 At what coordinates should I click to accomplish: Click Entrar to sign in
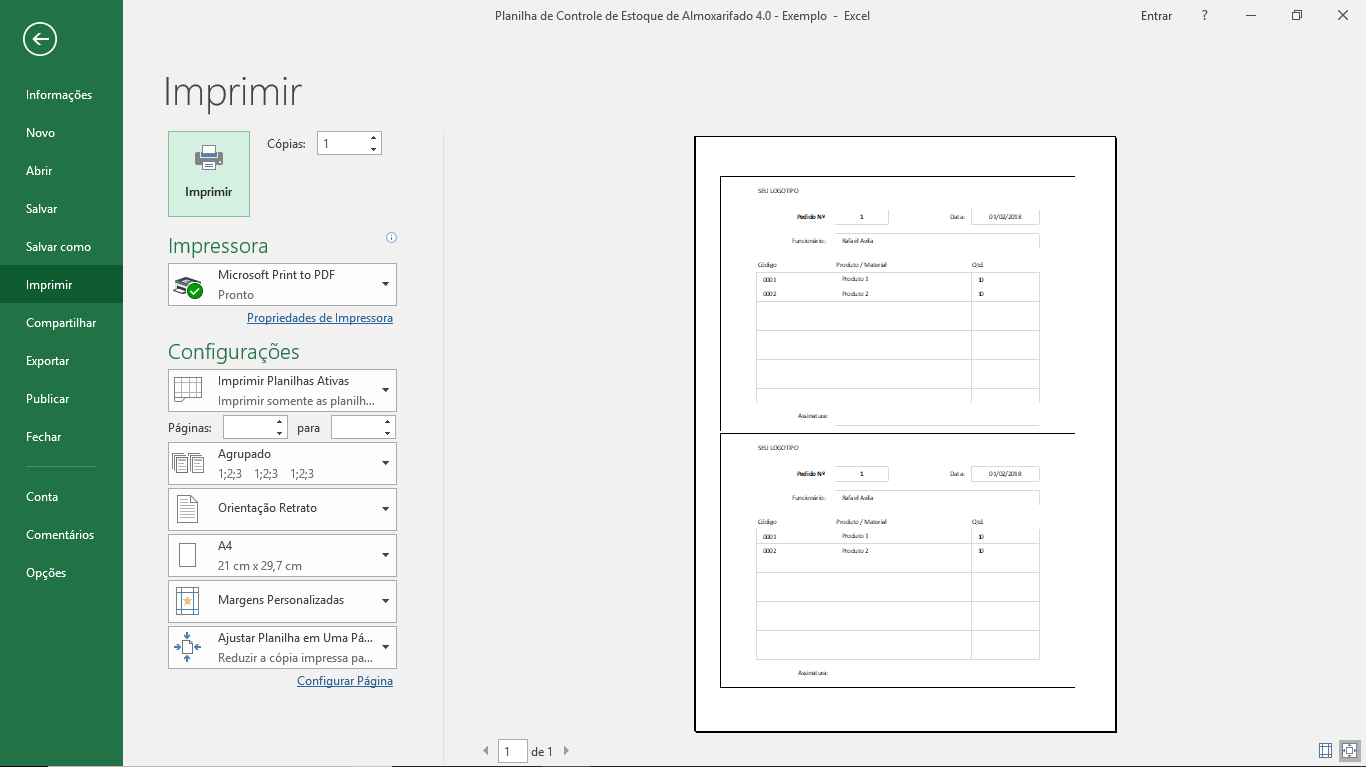[1156, 16]
